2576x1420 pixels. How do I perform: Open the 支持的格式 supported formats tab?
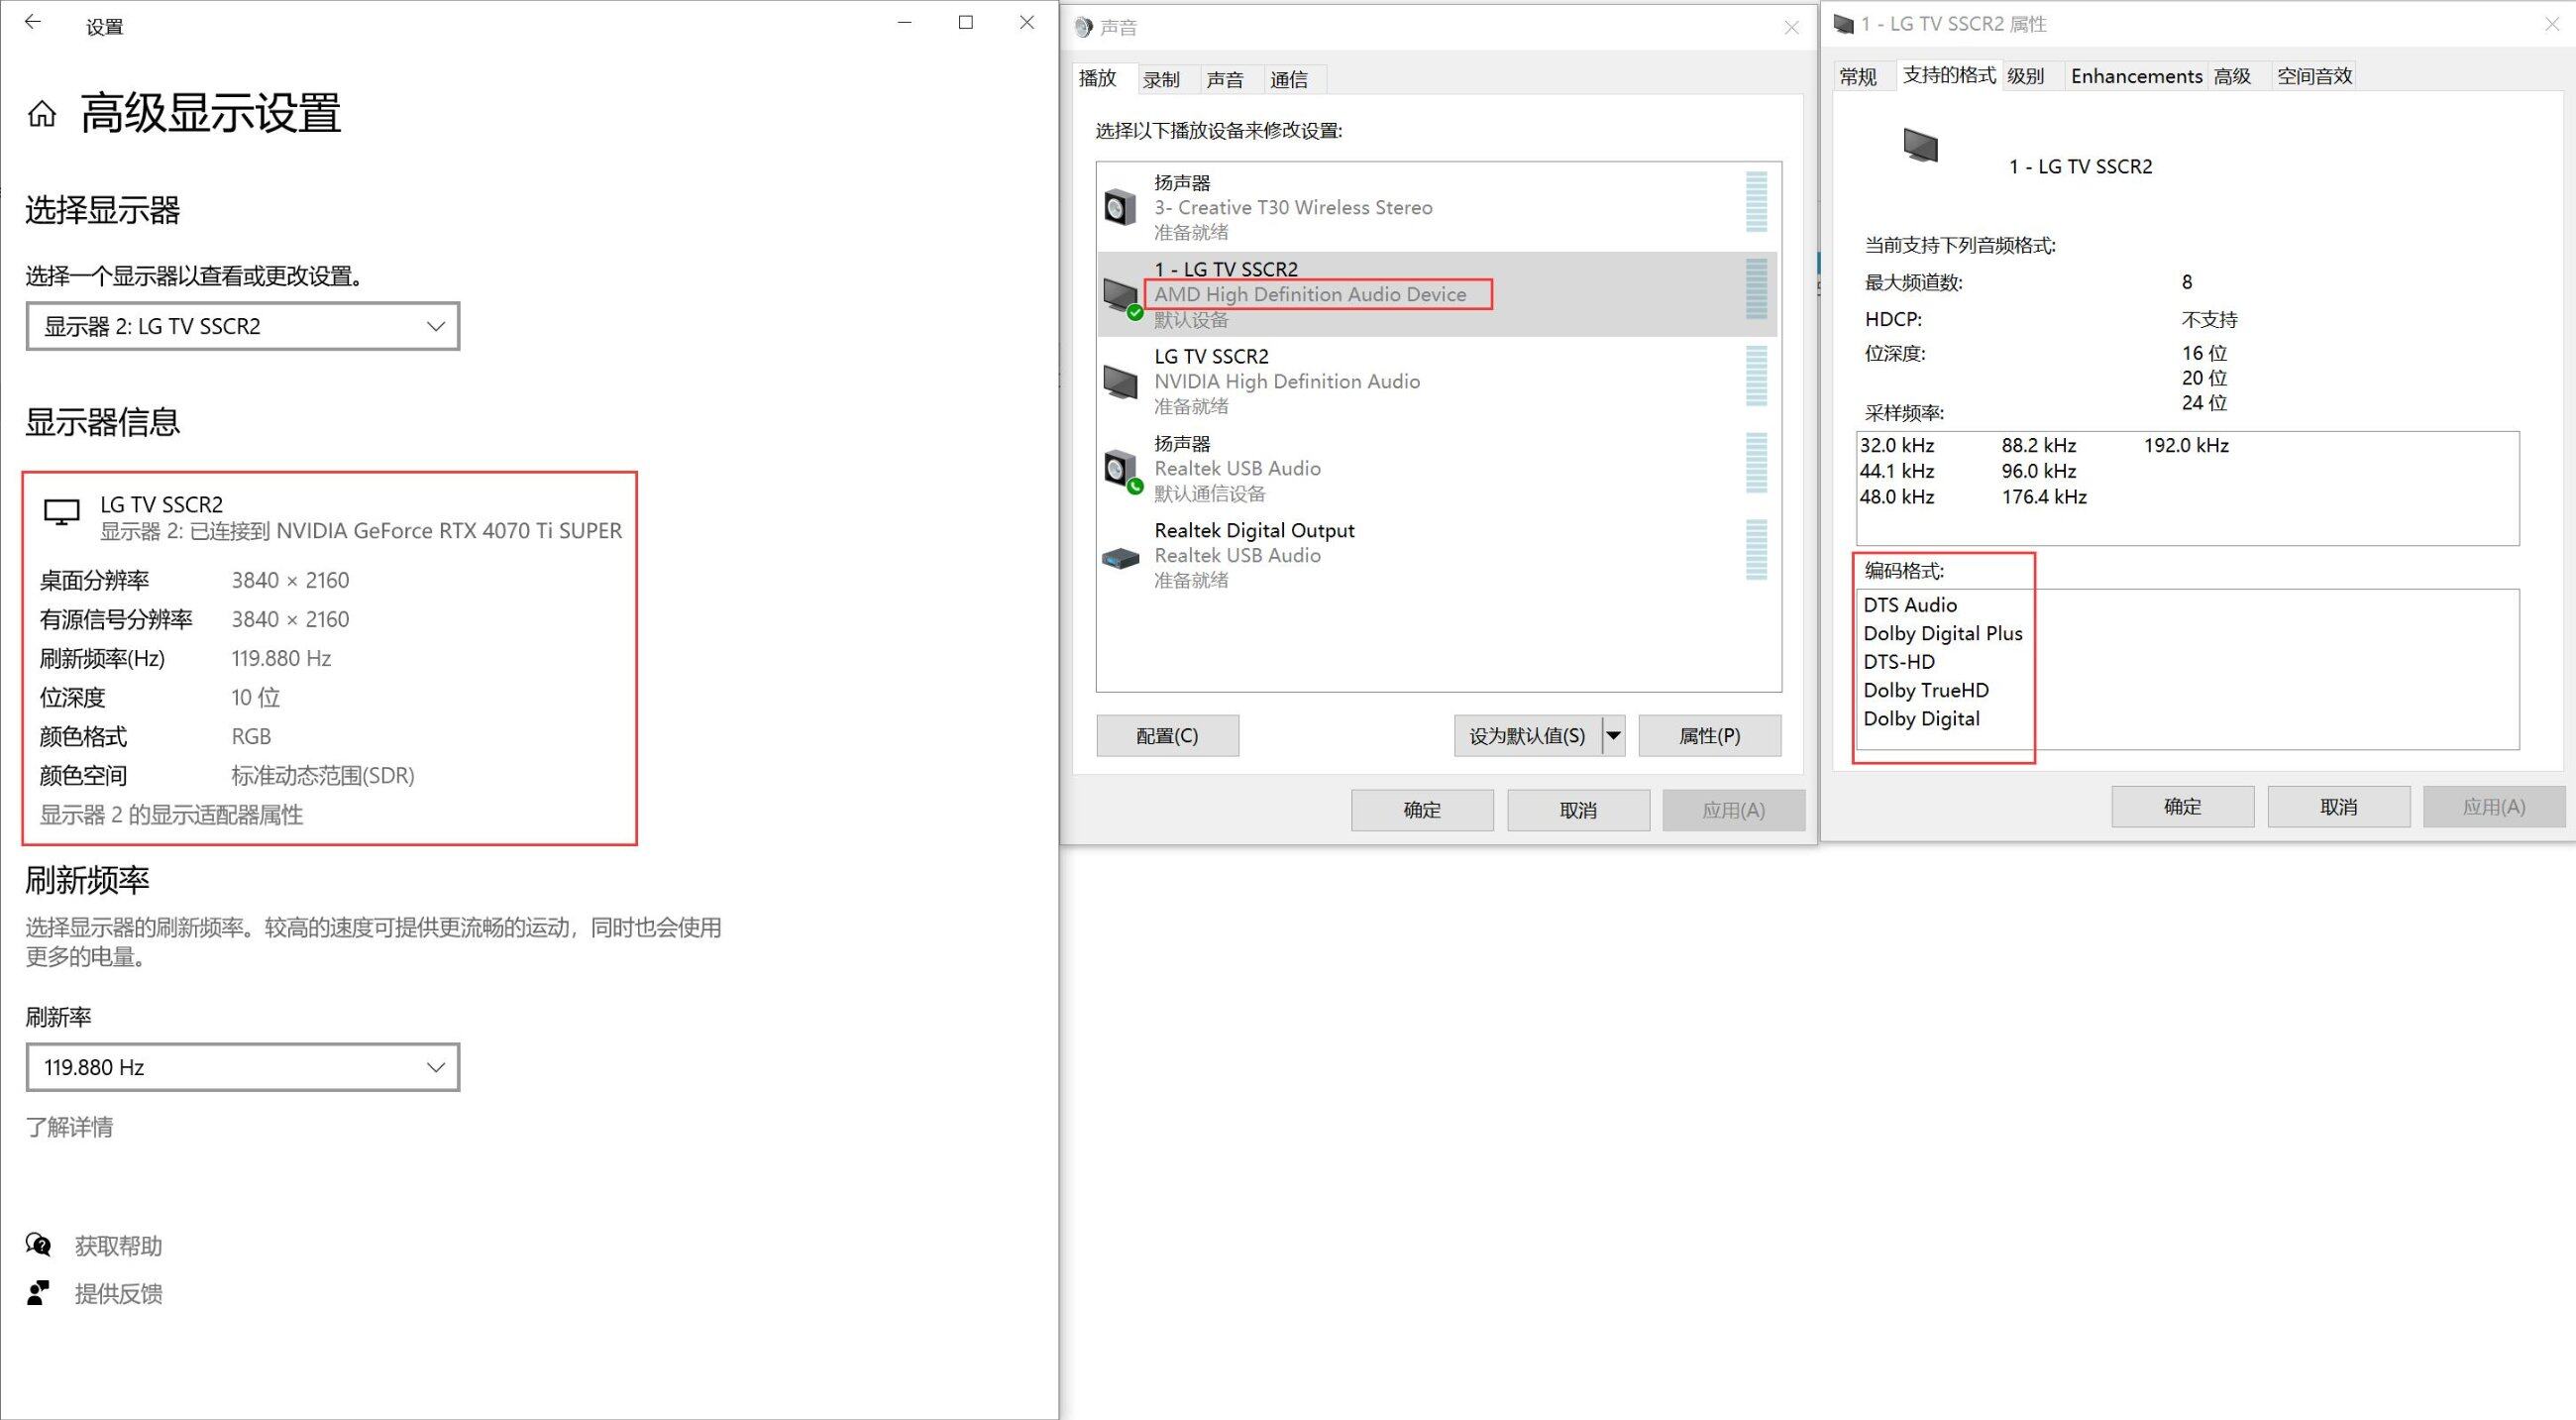tap(1948, 75)
